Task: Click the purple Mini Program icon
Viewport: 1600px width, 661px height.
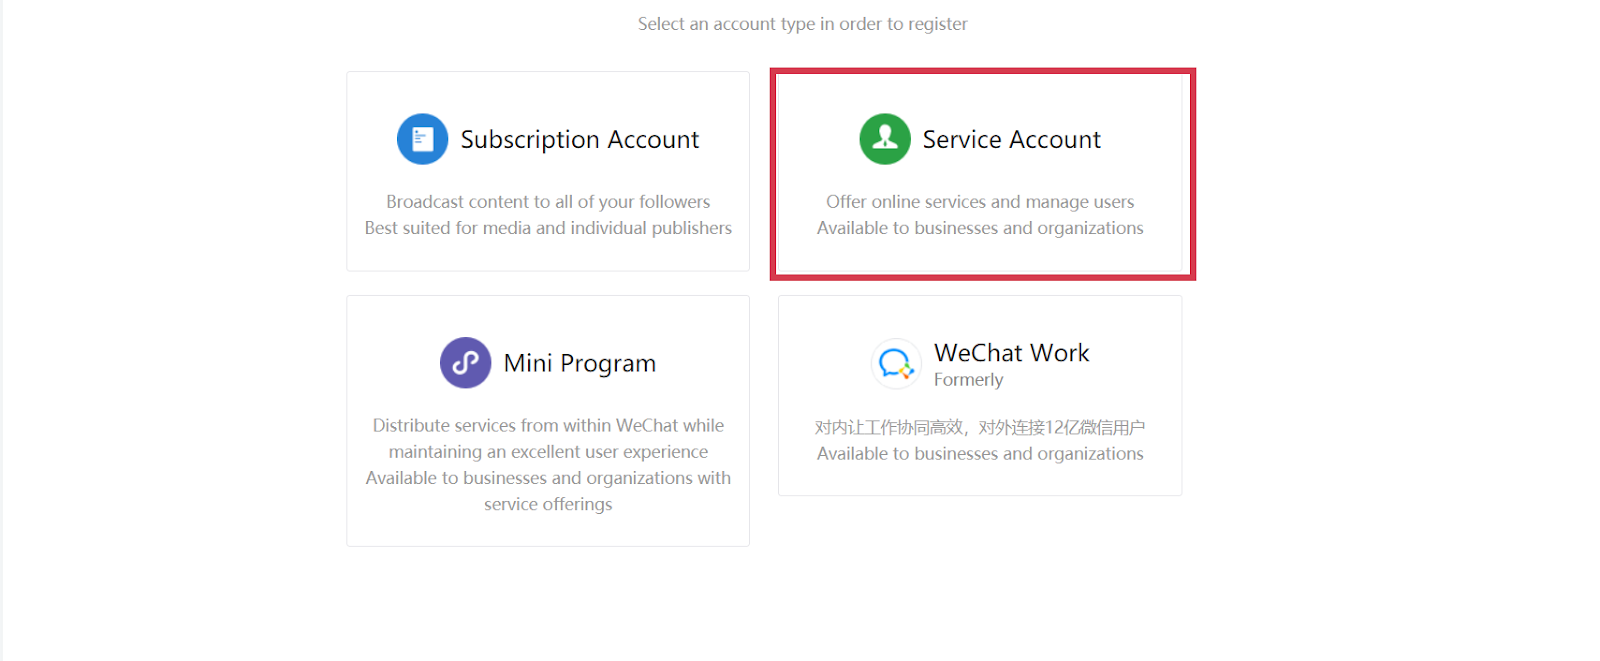Action: 466,363
